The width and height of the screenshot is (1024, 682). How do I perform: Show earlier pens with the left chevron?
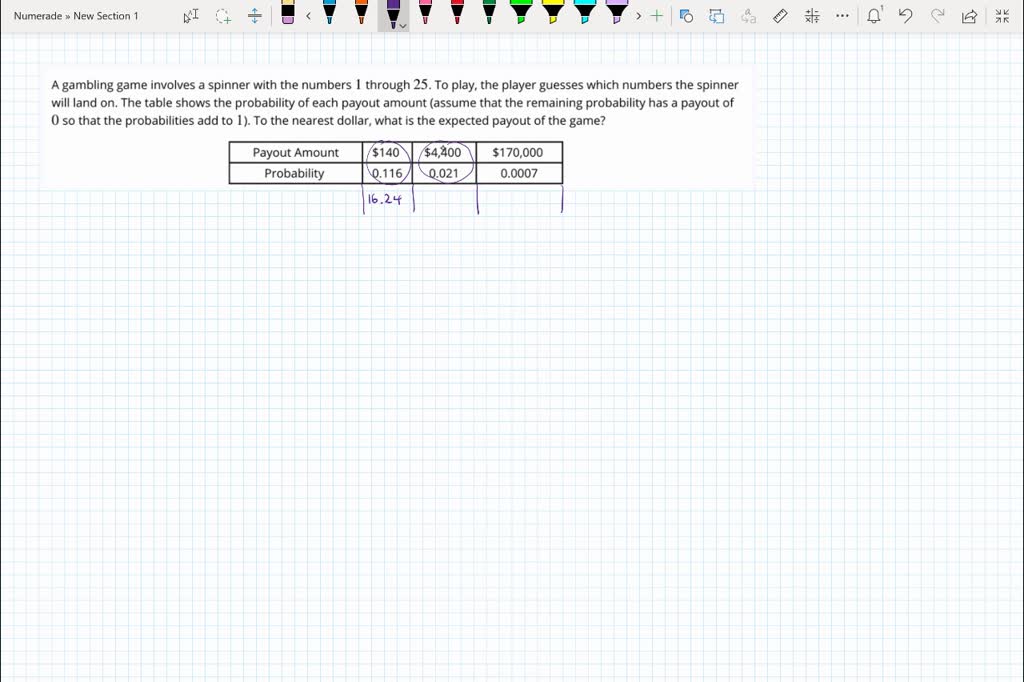308,16
